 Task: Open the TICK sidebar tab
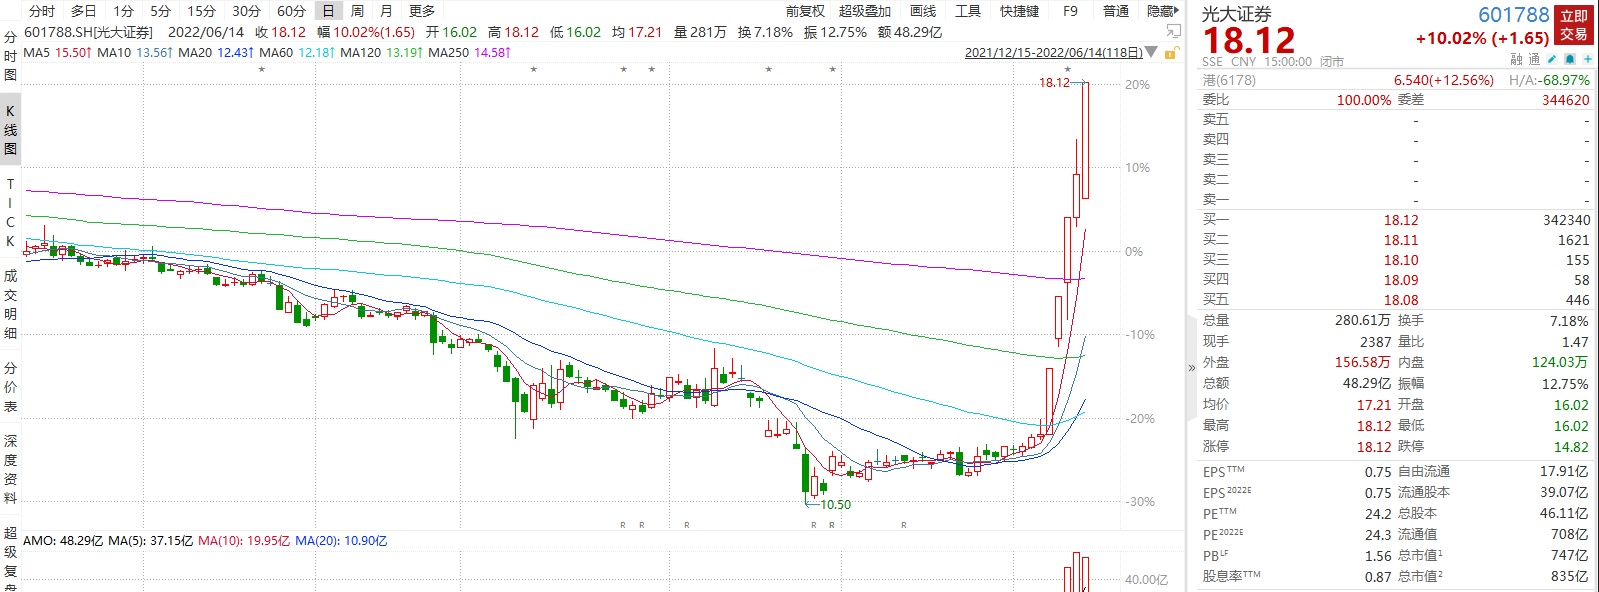coord(10,213)
